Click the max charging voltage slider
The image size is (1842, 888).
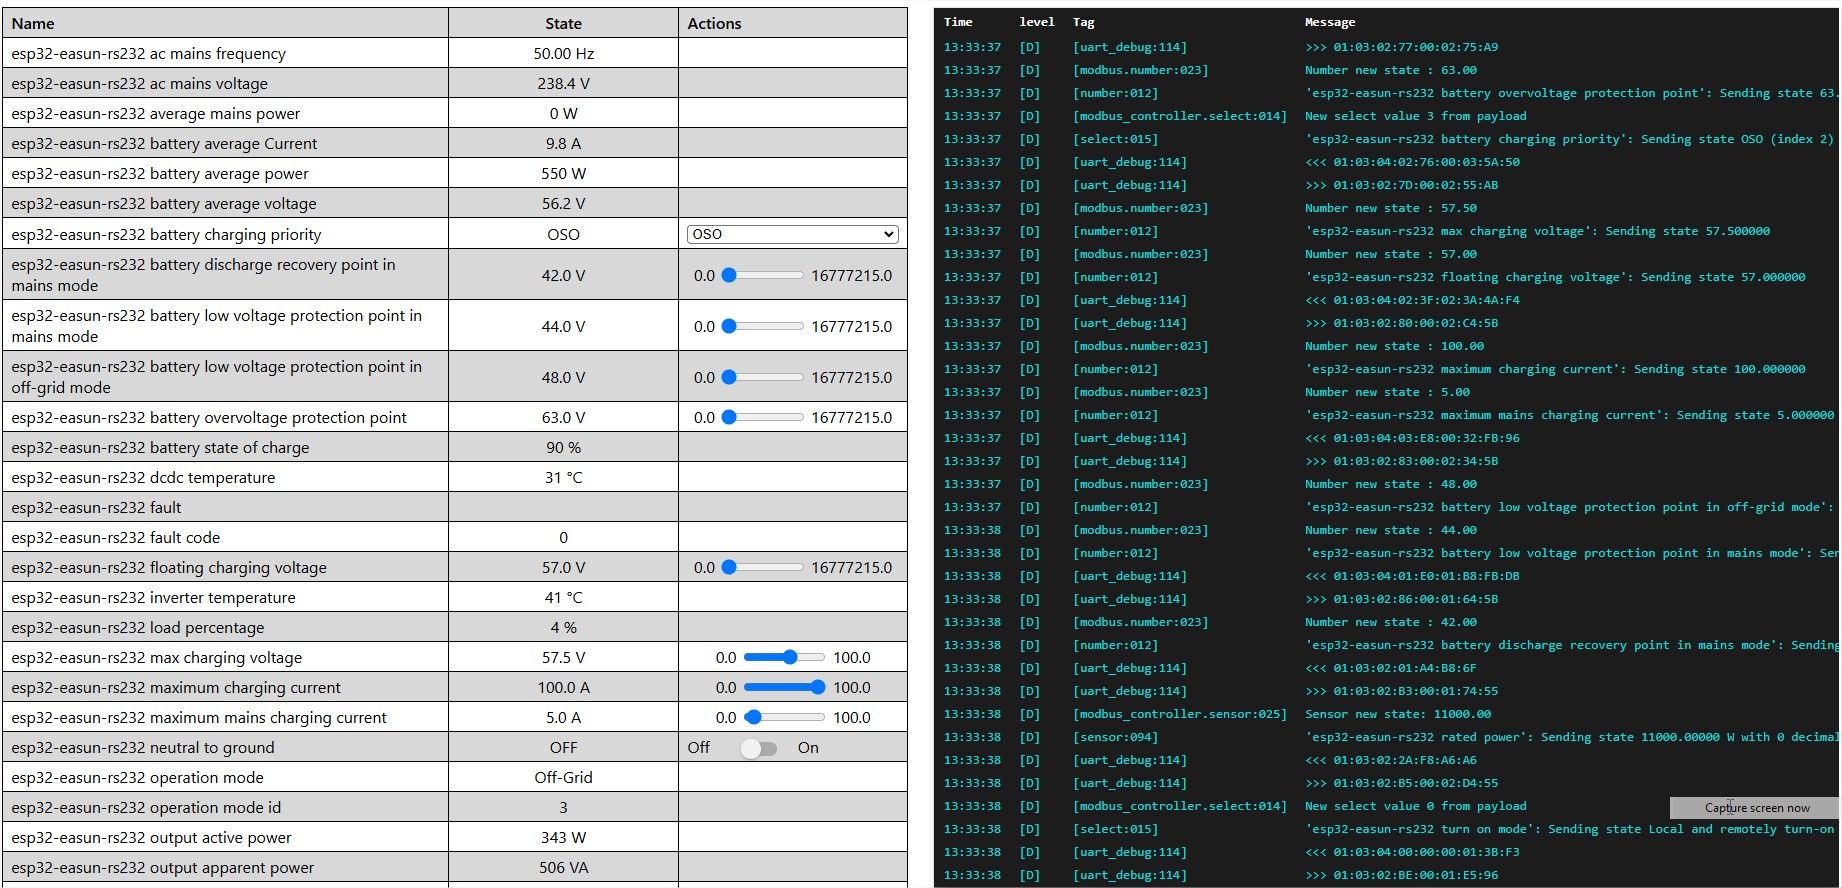(x=784, y=657)
